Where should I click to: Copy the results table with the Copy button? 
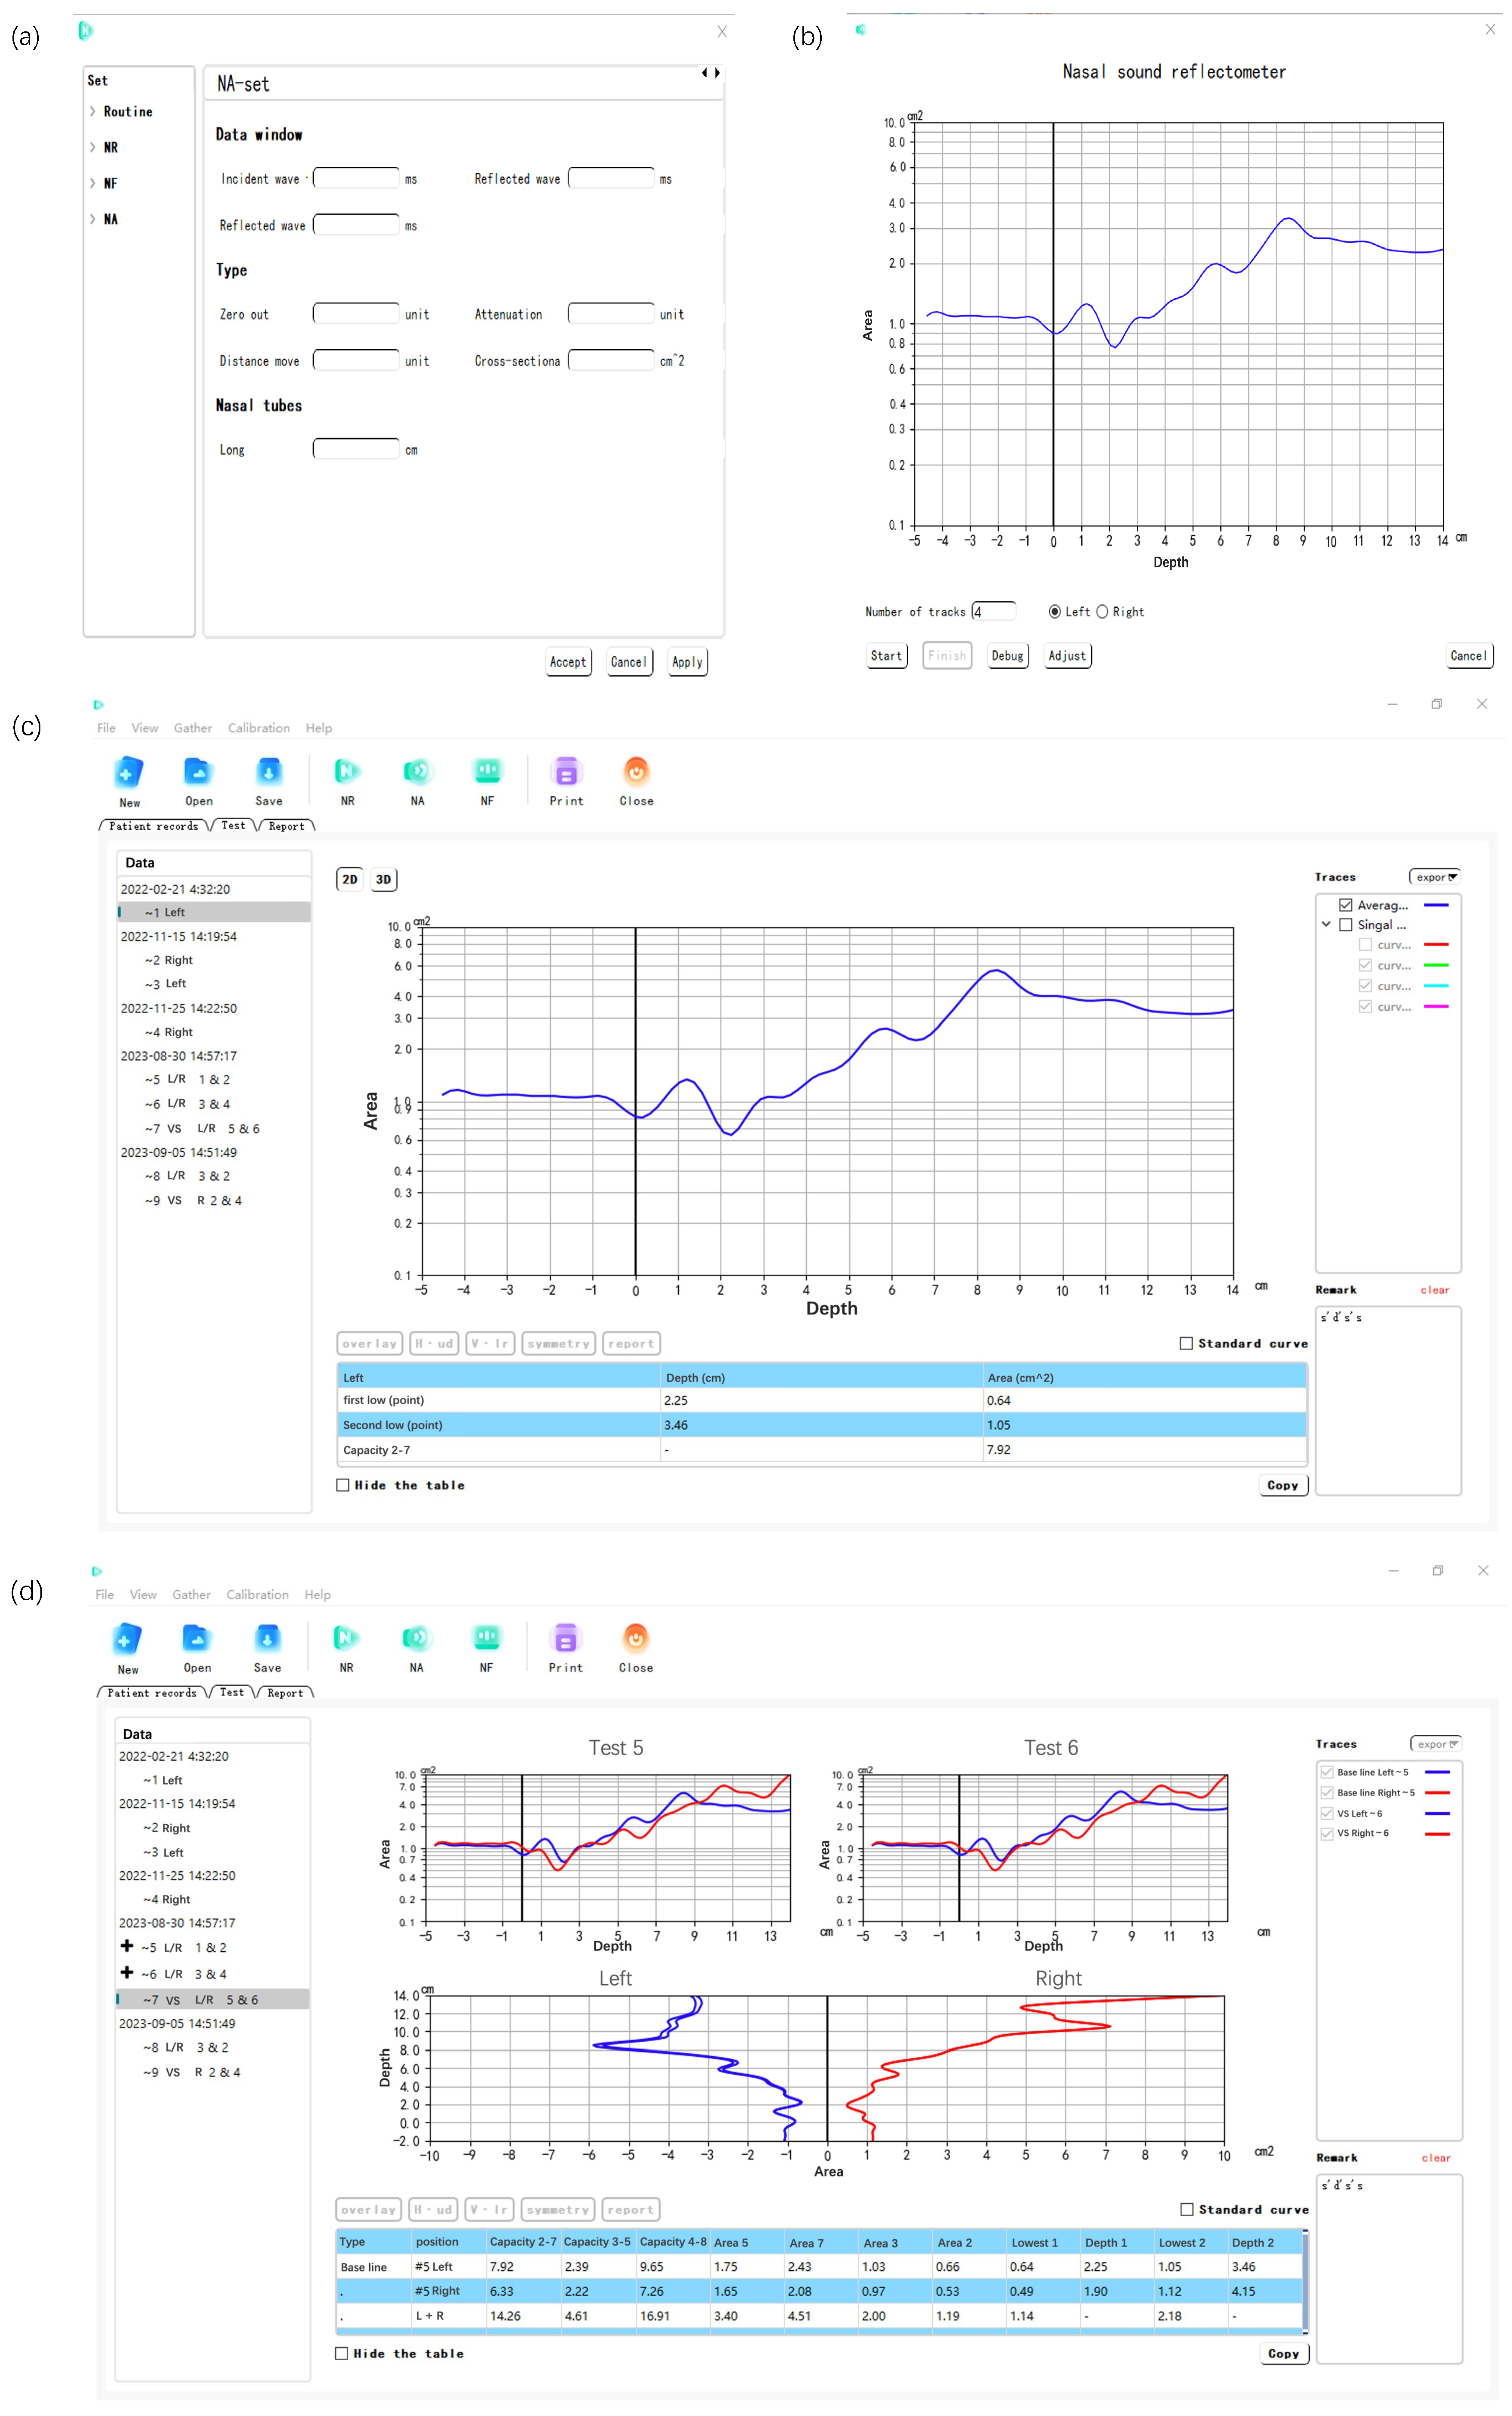1283,1485
